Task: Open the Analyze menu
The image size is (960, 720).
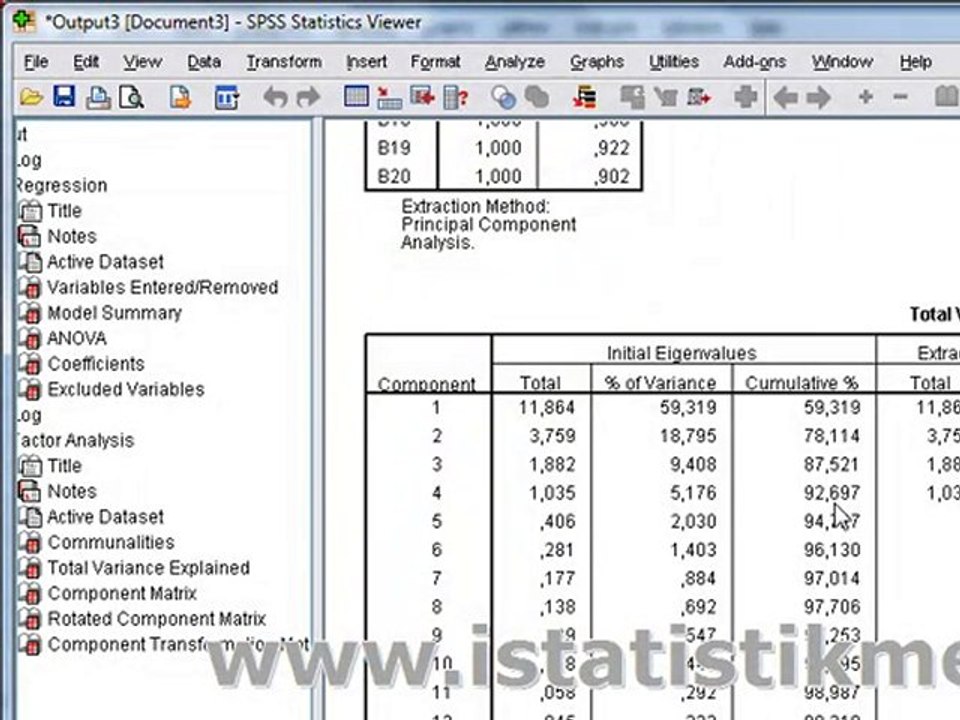Action: click(515, 62)
